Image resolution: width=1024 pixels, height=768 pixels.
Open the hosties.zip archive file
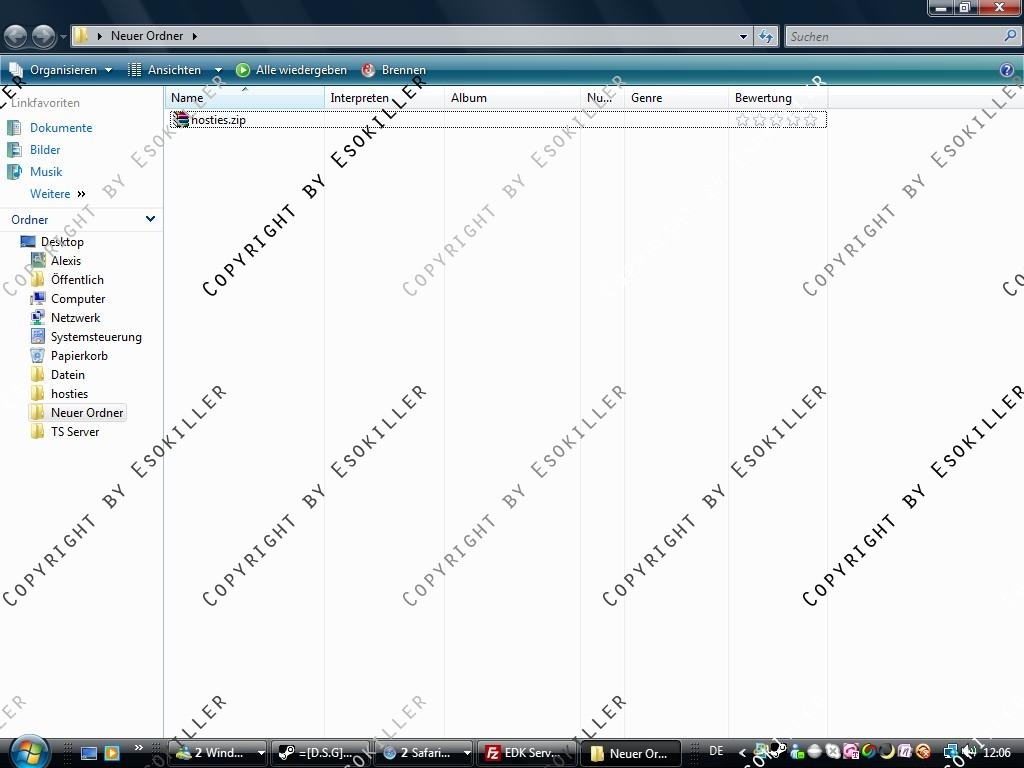point(217,120)
